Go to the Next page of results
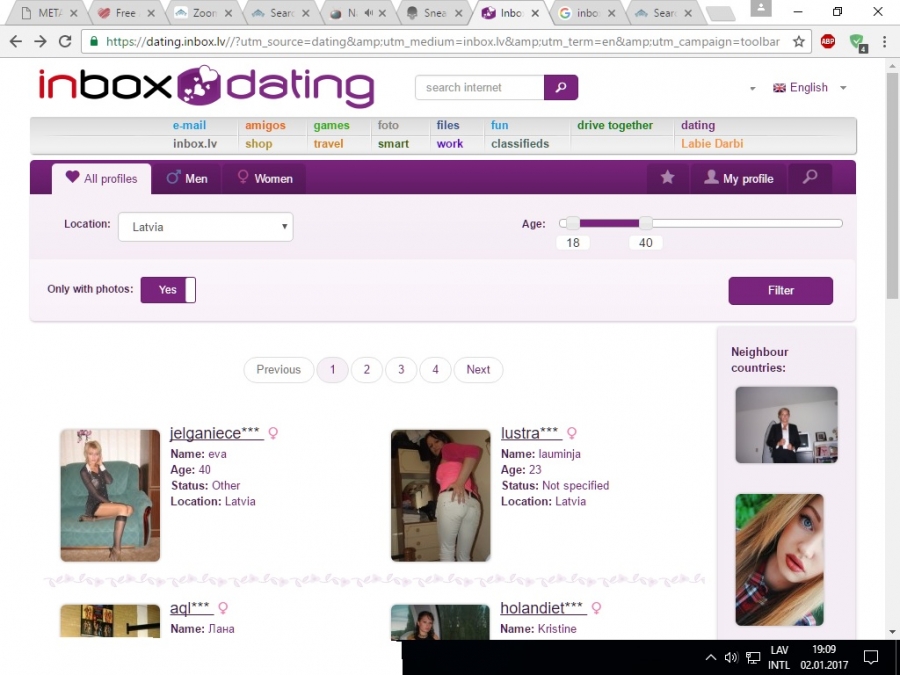The width and height of the screenshot is (900, 675). click(478, 370)
